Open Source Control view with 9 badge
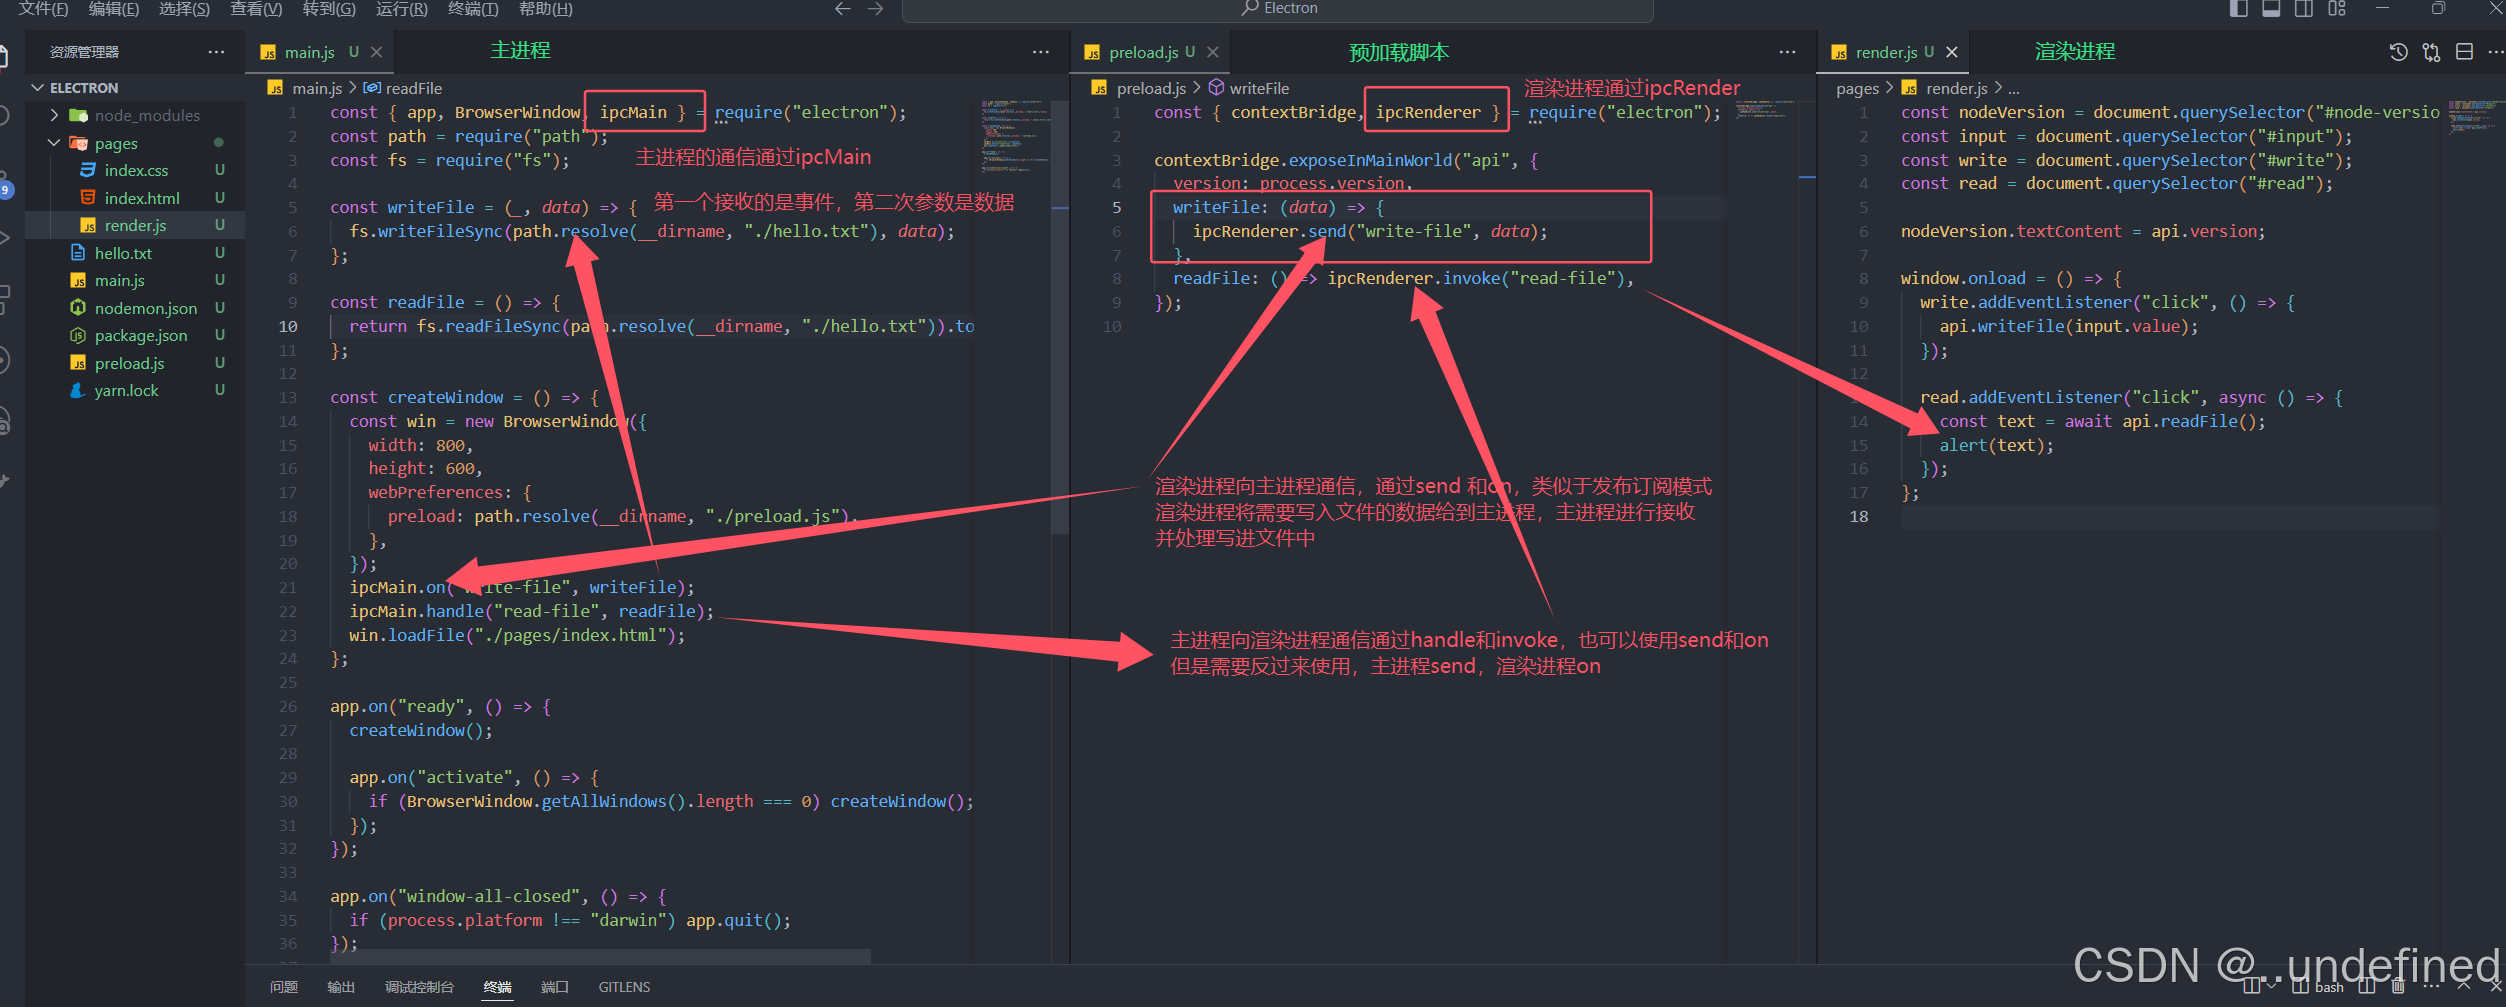 [5, 186]
